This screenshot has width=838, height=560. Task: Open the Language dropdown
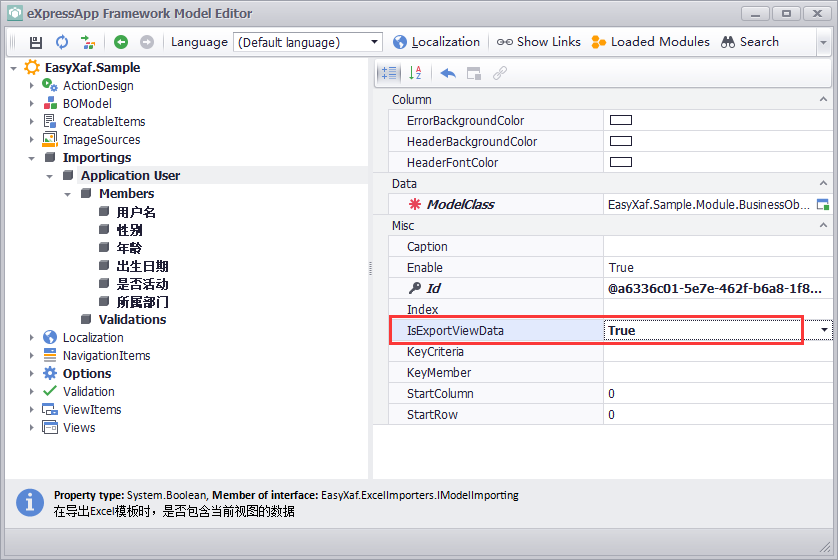pos(375,42)
